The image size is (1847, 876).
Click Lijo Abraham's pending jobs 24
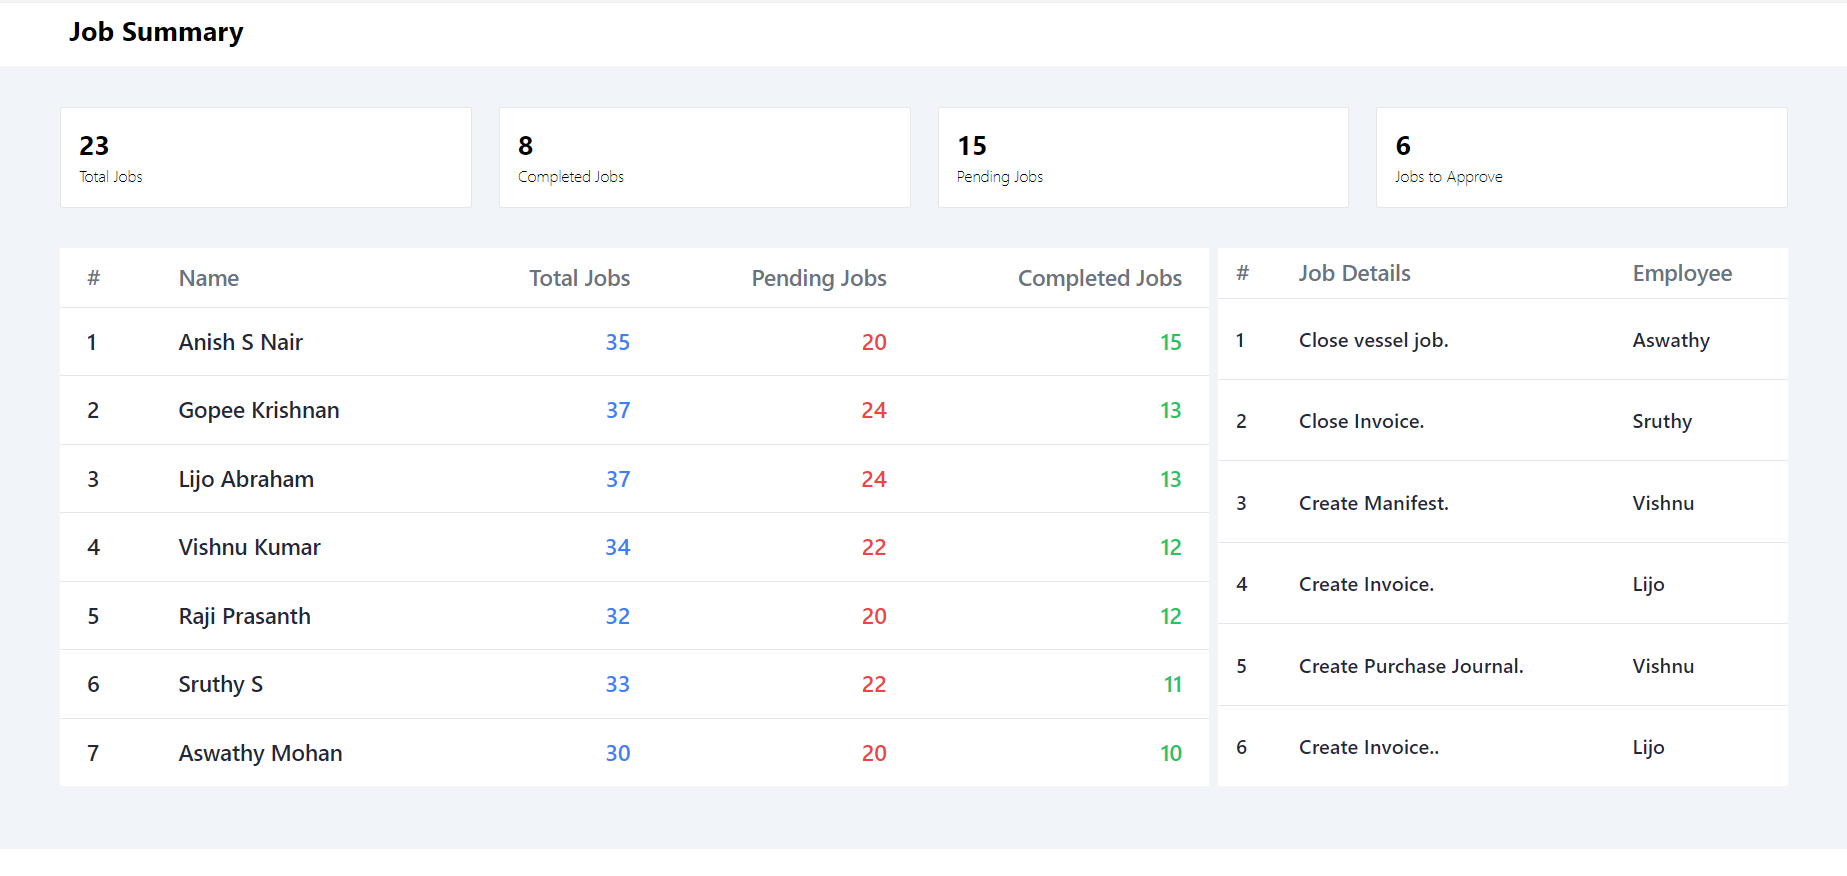pos(874,479)
